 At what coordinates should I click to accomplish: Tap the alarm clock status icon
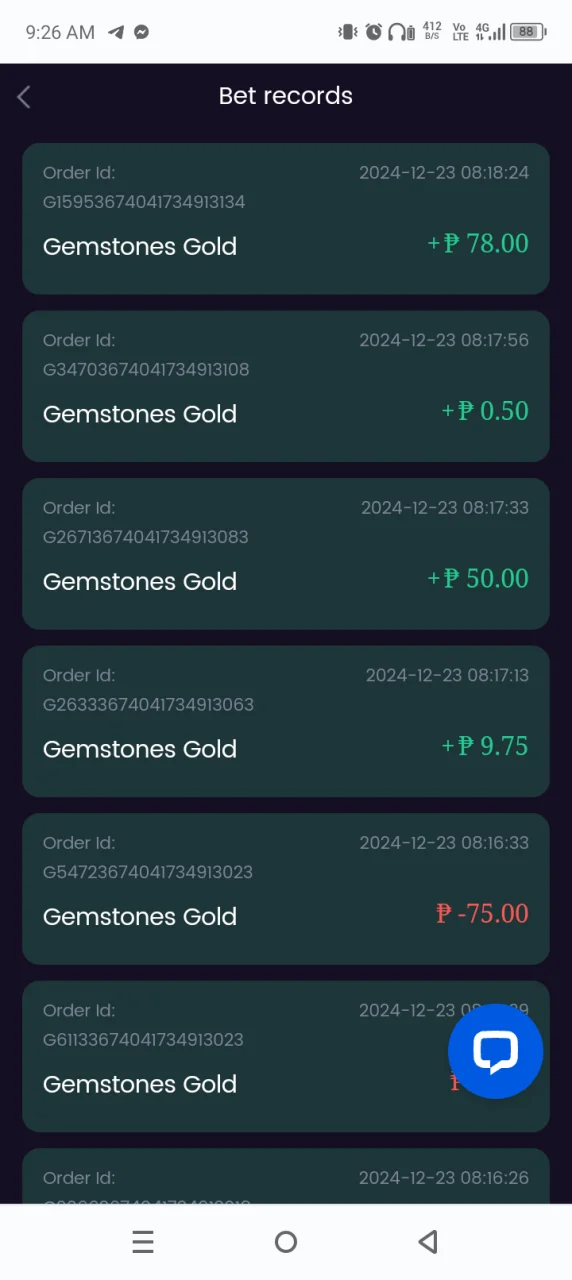(x=374, y=32)
